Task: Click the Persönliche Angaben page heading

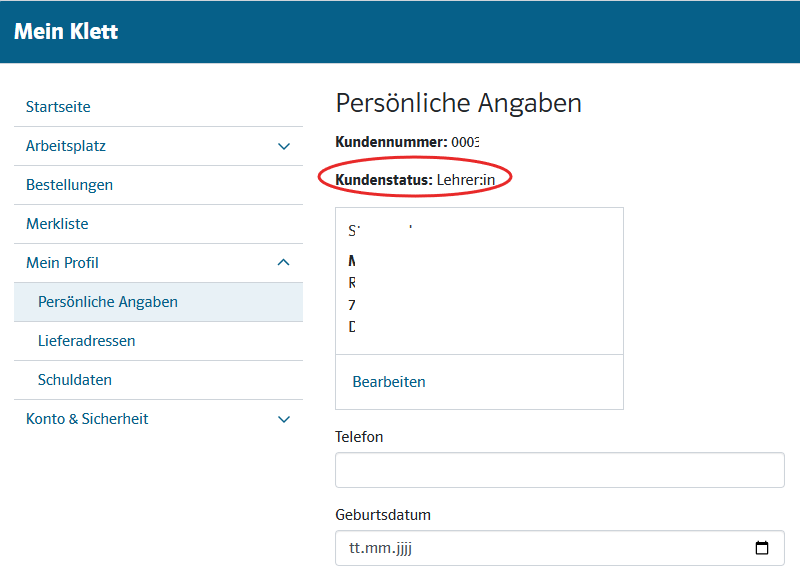Action: pos(459,103)
